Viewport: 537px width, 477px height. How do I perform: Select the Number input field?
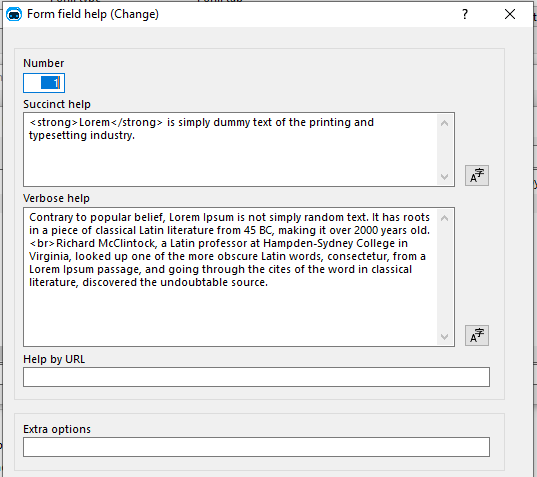pyautogui.click(x=44, y=83)
